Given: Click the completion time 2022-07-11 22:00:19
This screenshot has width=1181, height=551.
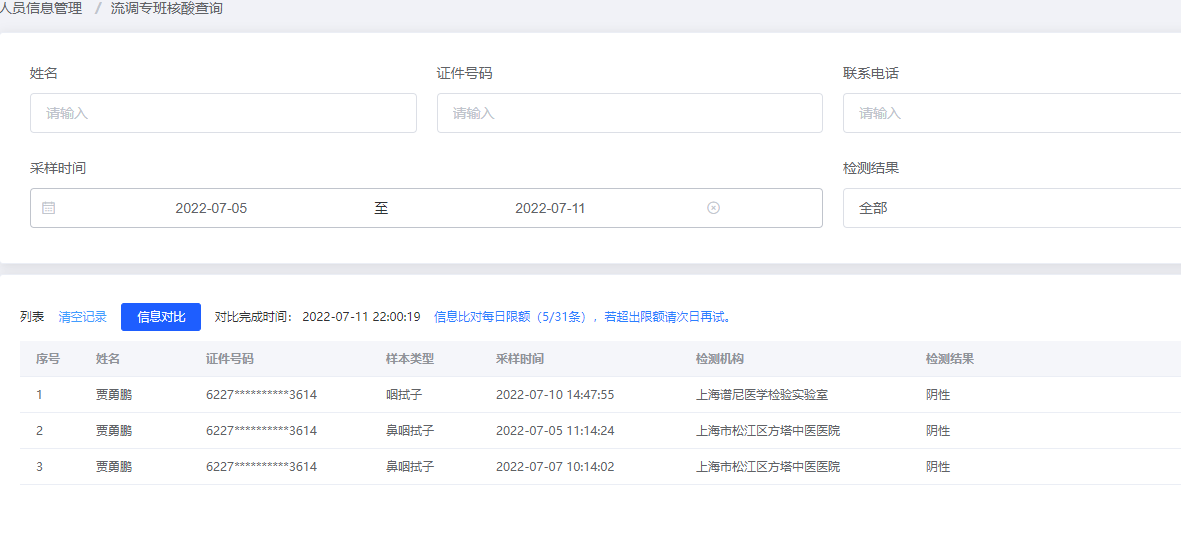Looking at the screenshot, I should point(361,317).
